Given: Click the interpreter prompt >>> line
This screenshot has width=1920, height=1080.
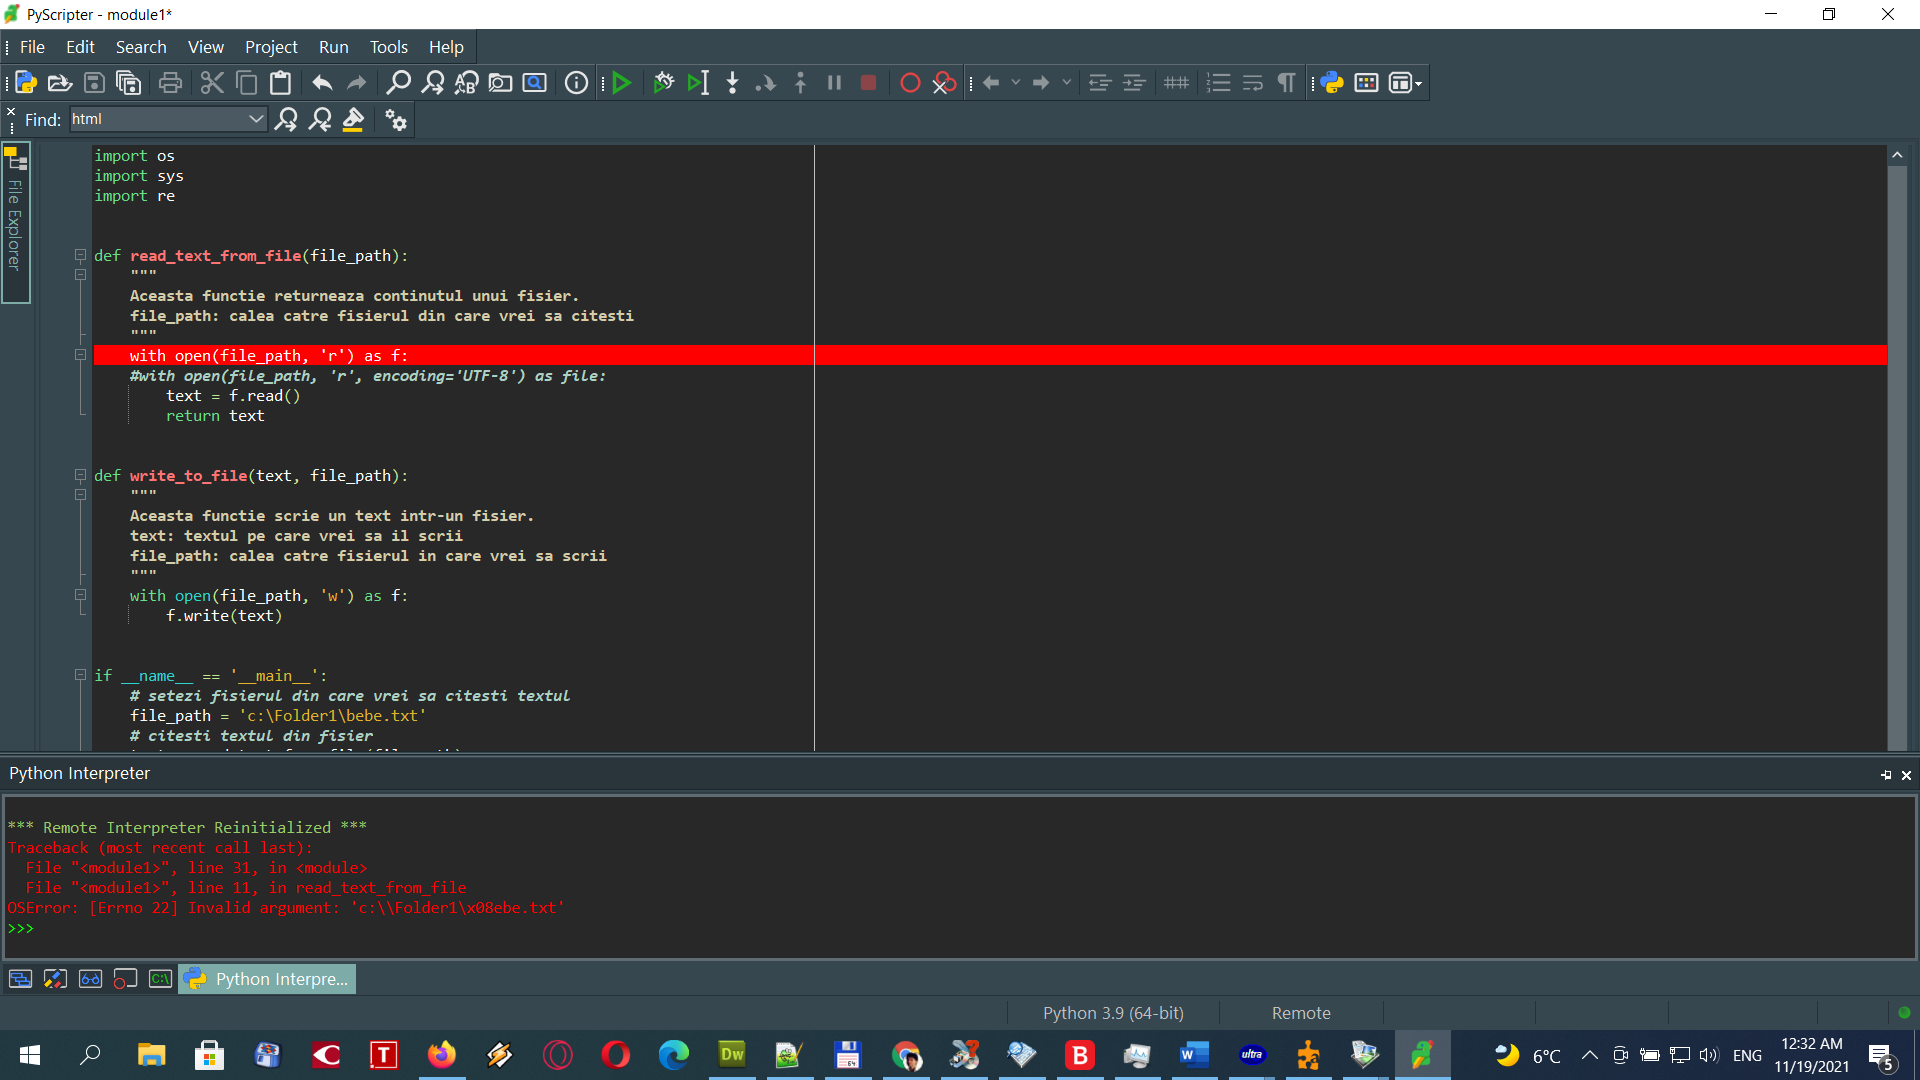Looking at the screenshot, I should (x=21, y=928).
